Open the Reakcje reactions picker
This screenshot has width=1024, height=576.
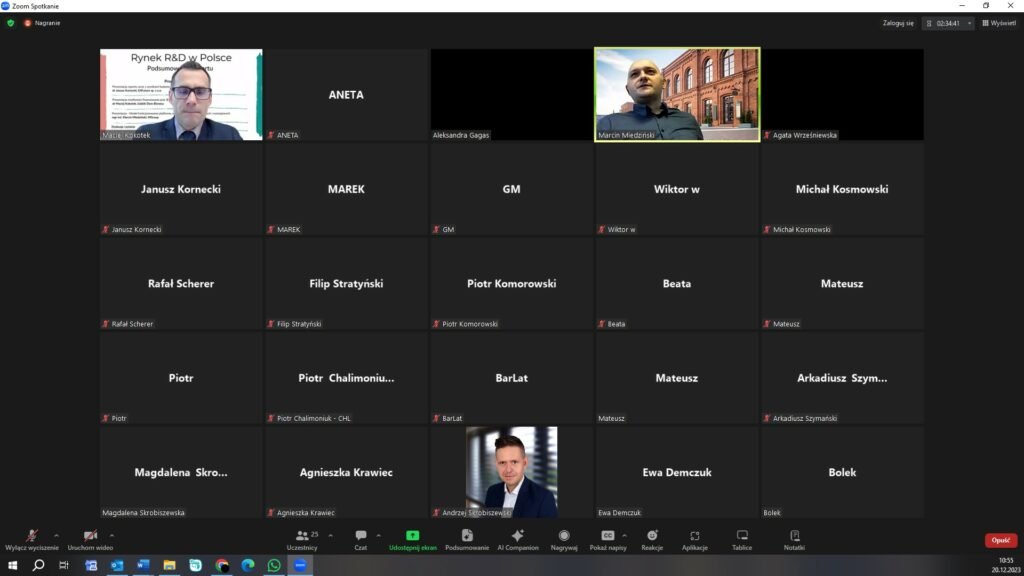652,538
